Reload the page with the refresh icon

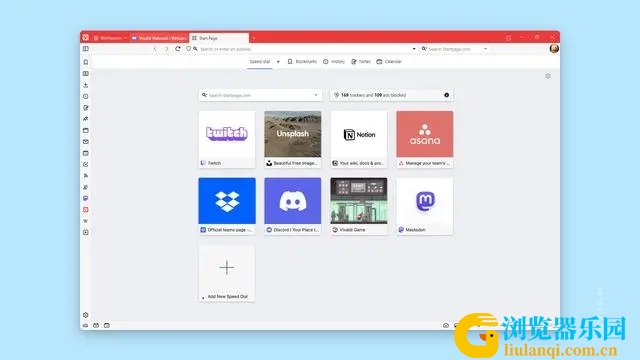[178, 49]
